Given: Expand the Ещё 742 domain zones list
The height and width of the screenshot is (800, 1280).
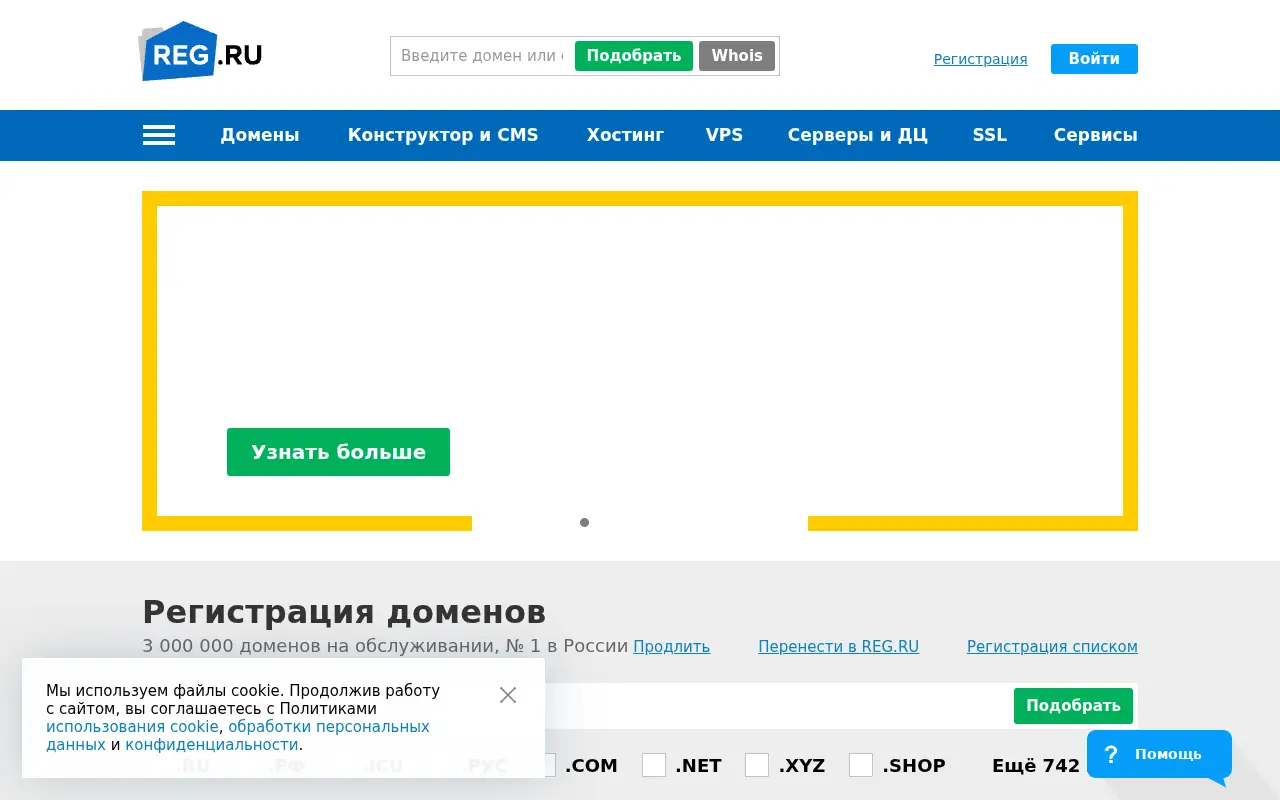Looking at the screenshot, I should point(1036,766).
